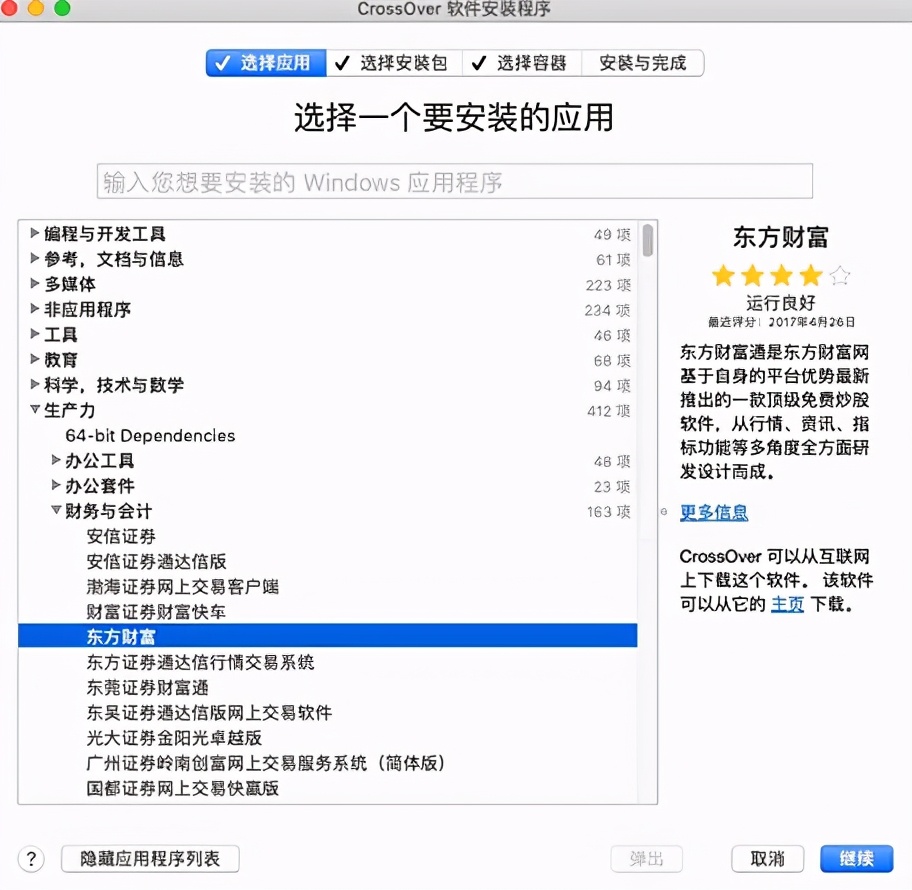Click the empty fifth rating star
Screen dimensions: 912x890
[839, 275]
